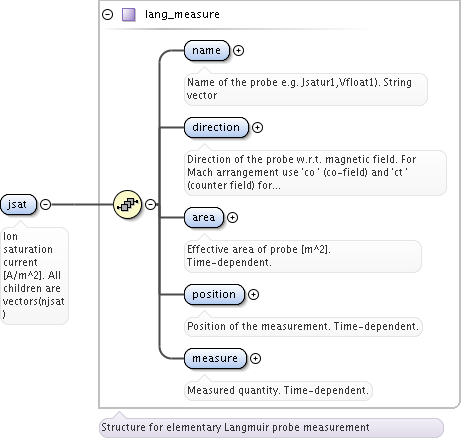Screen dimensions: 462x441
Task: Click the yellow sequence compositor icon
Action: 128,204
